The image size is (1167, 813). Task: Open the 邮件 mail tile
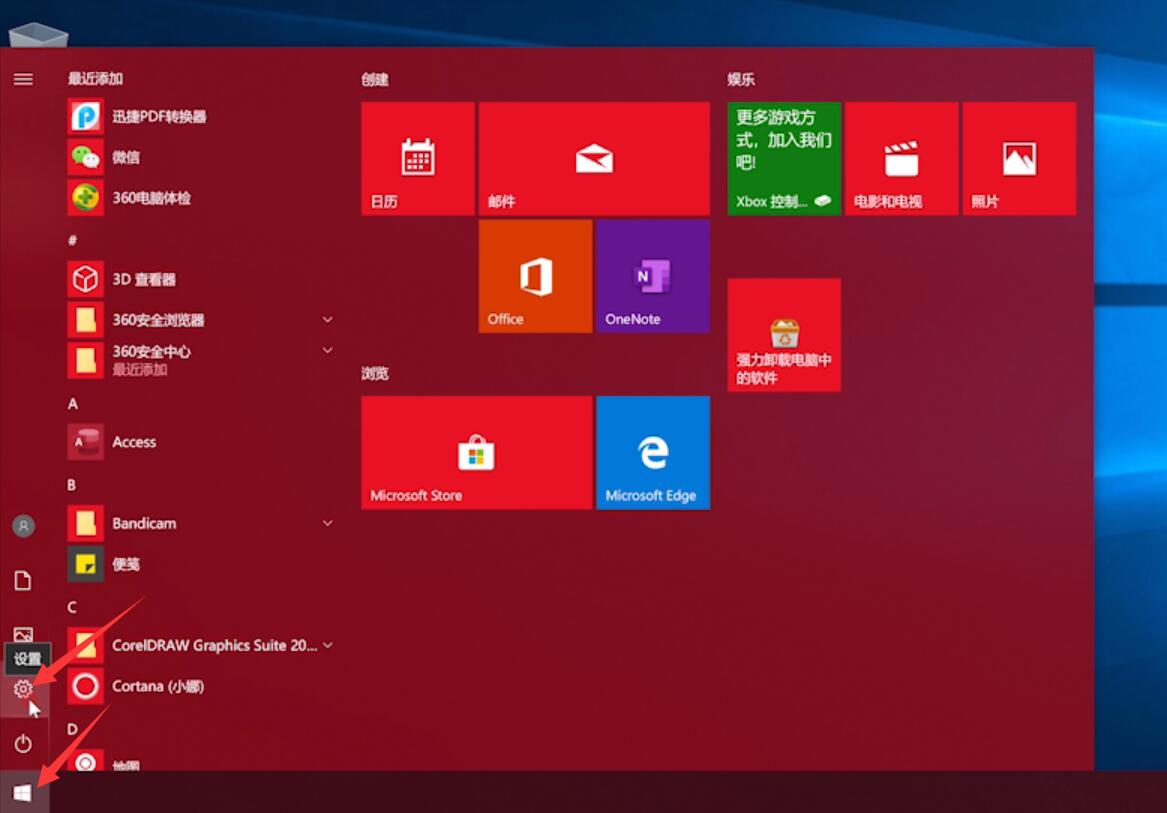pos(594,159)
